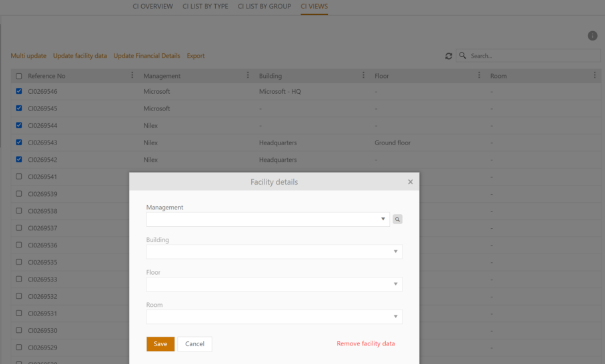605x364 pixels.
Task: Select the CI VIEWS tab
Action: (x=314, y=7)
